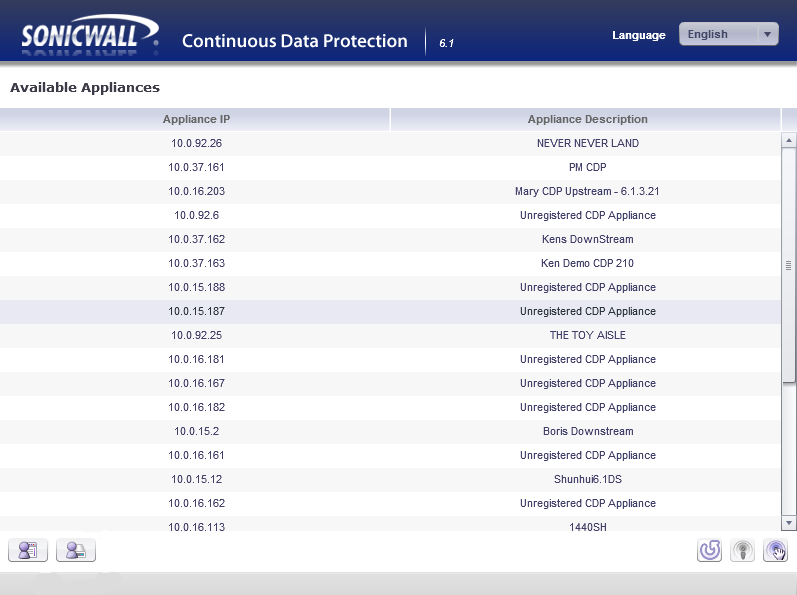Click the user list icon button

click(x=27, y=550)
